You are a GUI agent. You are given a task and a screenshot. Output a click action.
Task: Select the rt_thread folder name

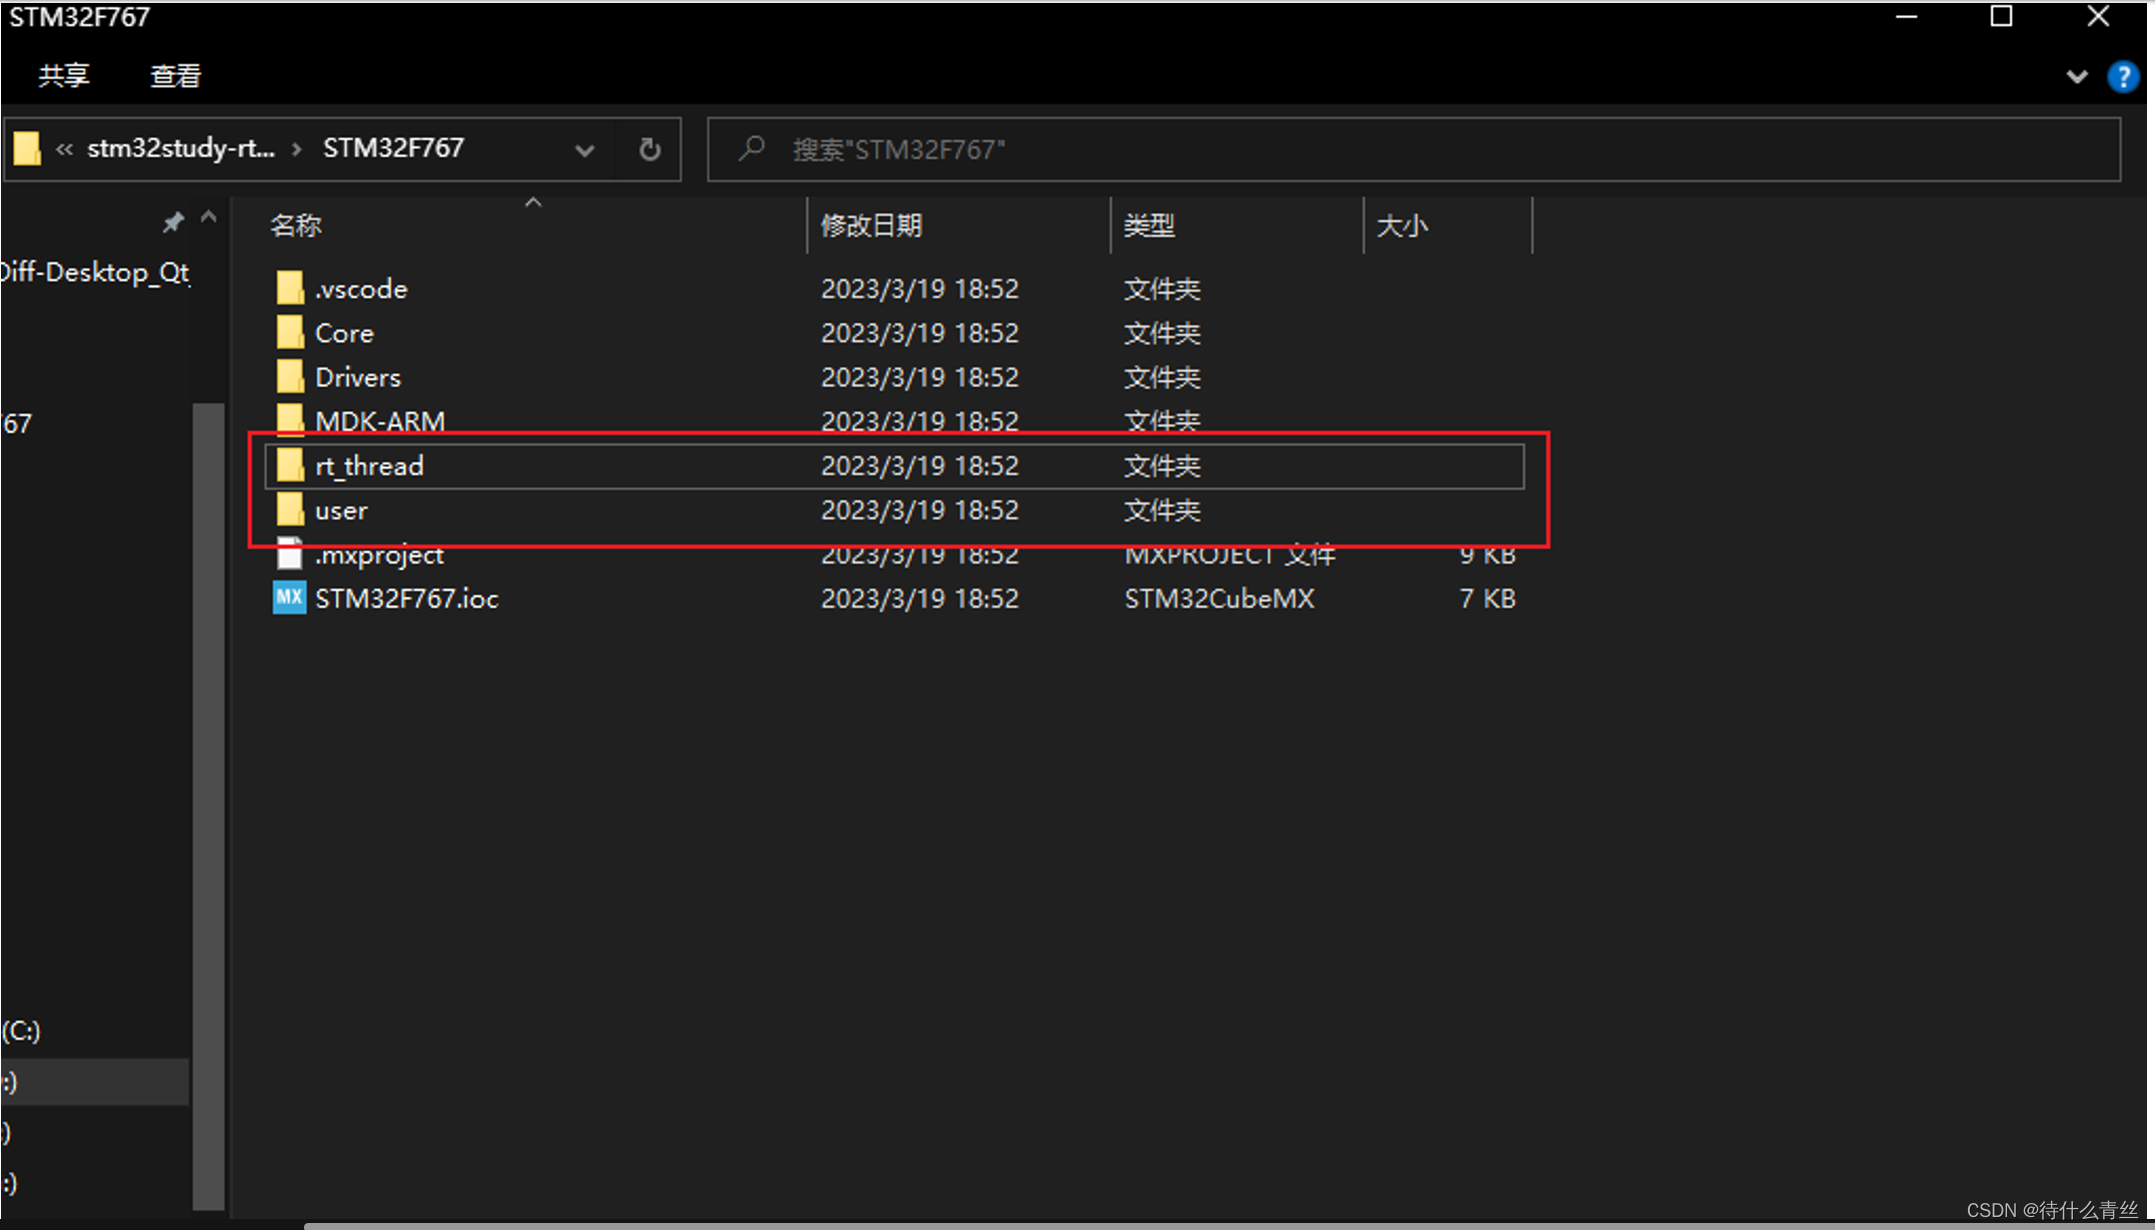click(369, 466)
